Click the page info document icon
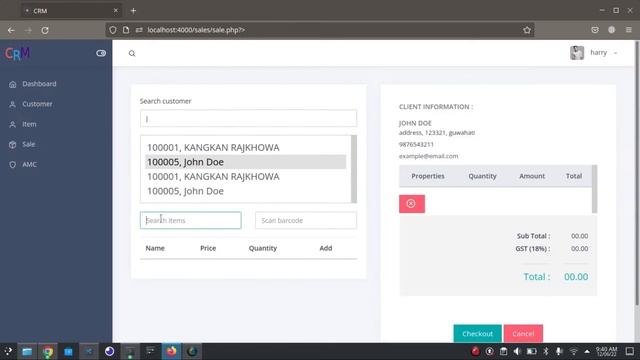The height and width of the screenshot is (360, 640). pyautogui.click(x=126, y=30)
